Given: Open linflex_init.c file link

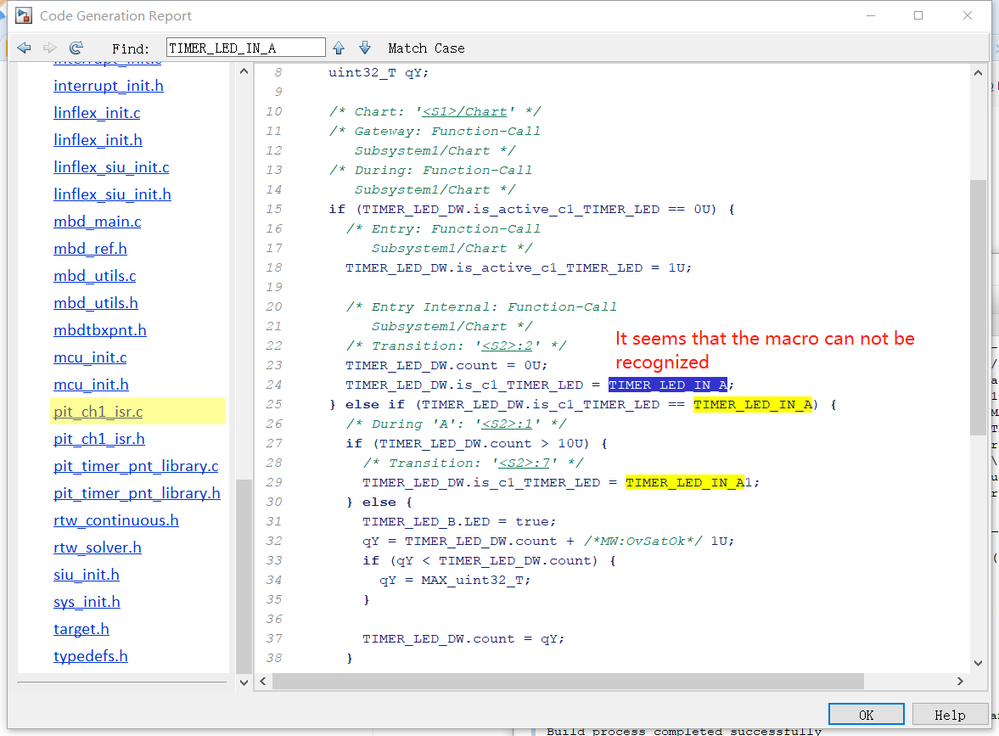Looking at the screenshot, I should (97, 113).
